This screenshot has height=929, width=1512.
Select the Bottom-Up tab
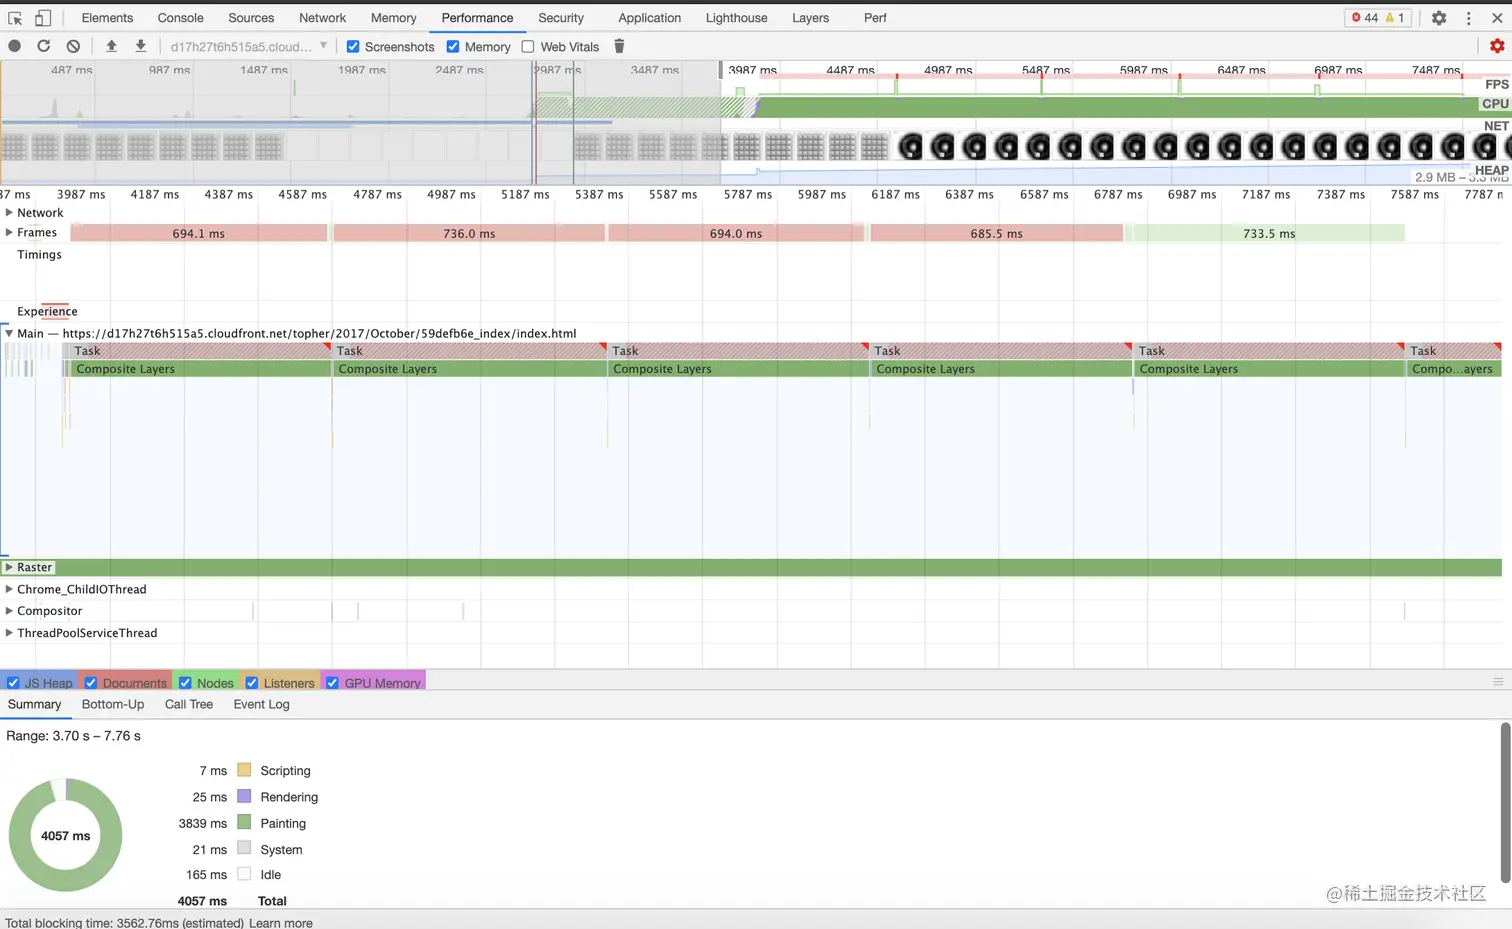pos(113,704)
